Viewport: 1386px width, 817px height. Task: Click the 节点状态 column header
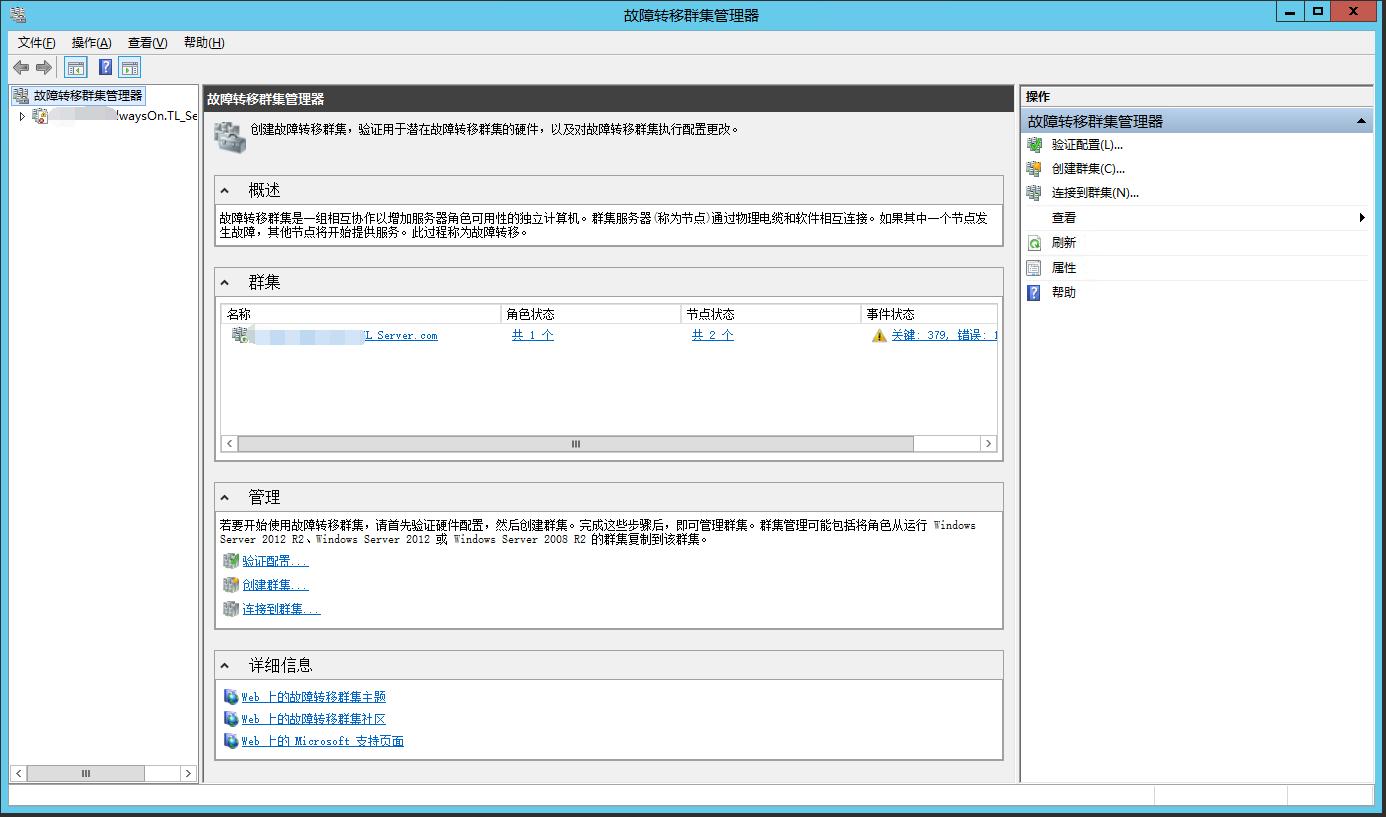[771, 314]
